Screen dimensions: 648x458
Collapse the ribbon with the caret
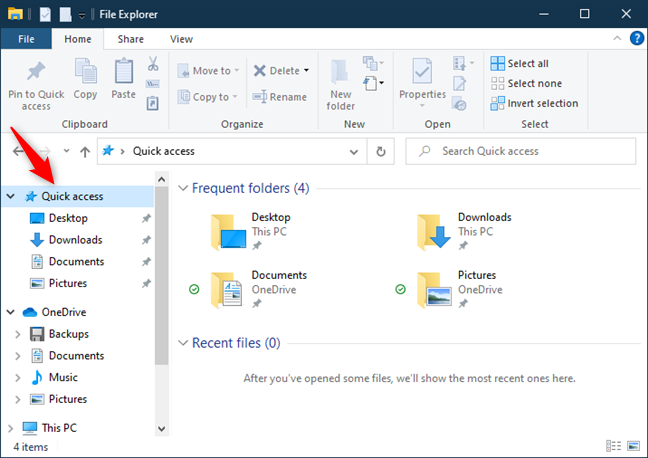click(x=617, y=38)
